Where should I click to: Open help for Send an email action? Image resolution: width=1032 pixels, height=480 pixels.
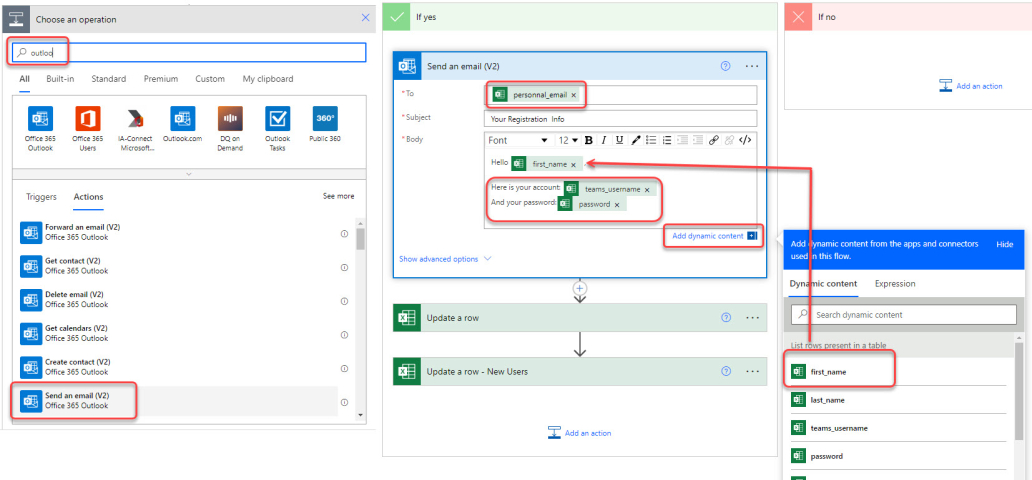[x=726, y=66]
